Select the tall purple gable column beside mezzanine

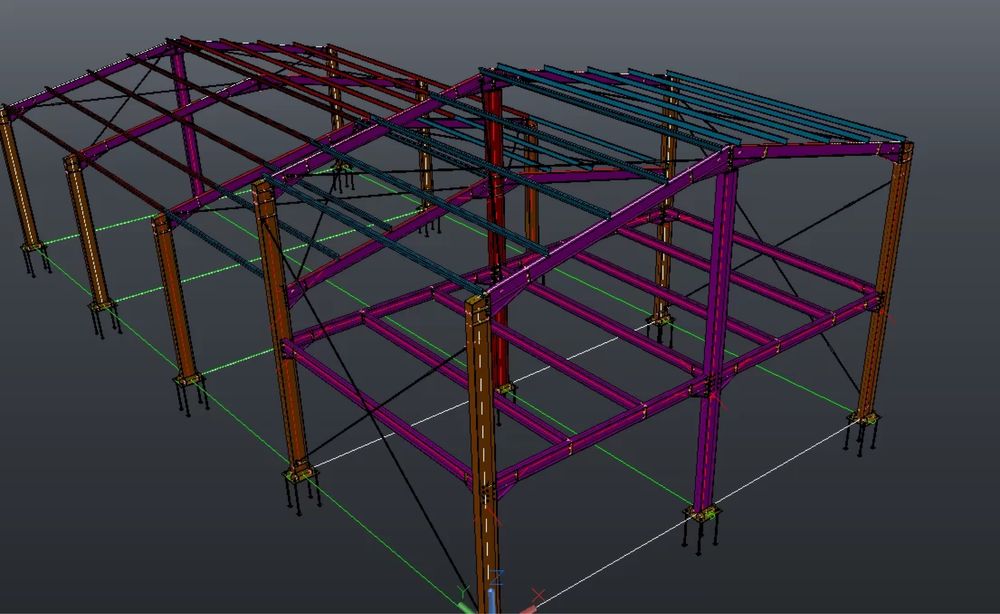click(714, 338)
